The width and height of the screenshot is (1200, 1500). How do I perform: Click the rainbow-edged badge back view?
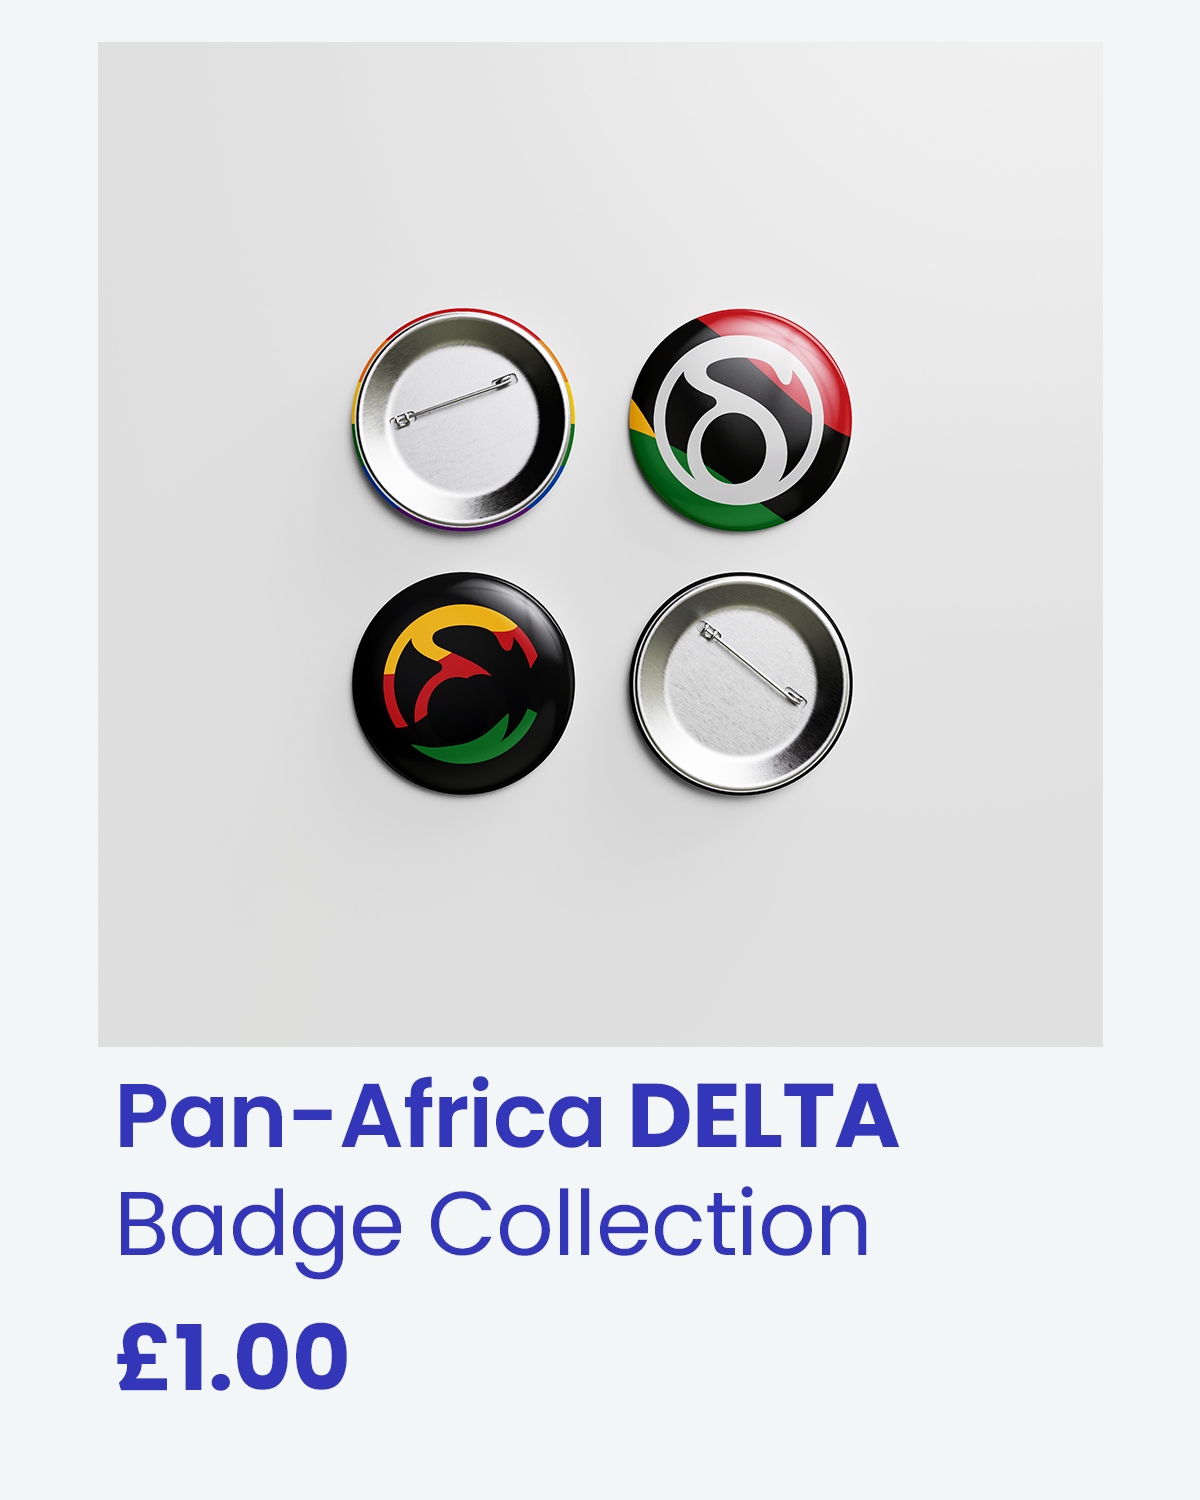click(x=463, y=419)
